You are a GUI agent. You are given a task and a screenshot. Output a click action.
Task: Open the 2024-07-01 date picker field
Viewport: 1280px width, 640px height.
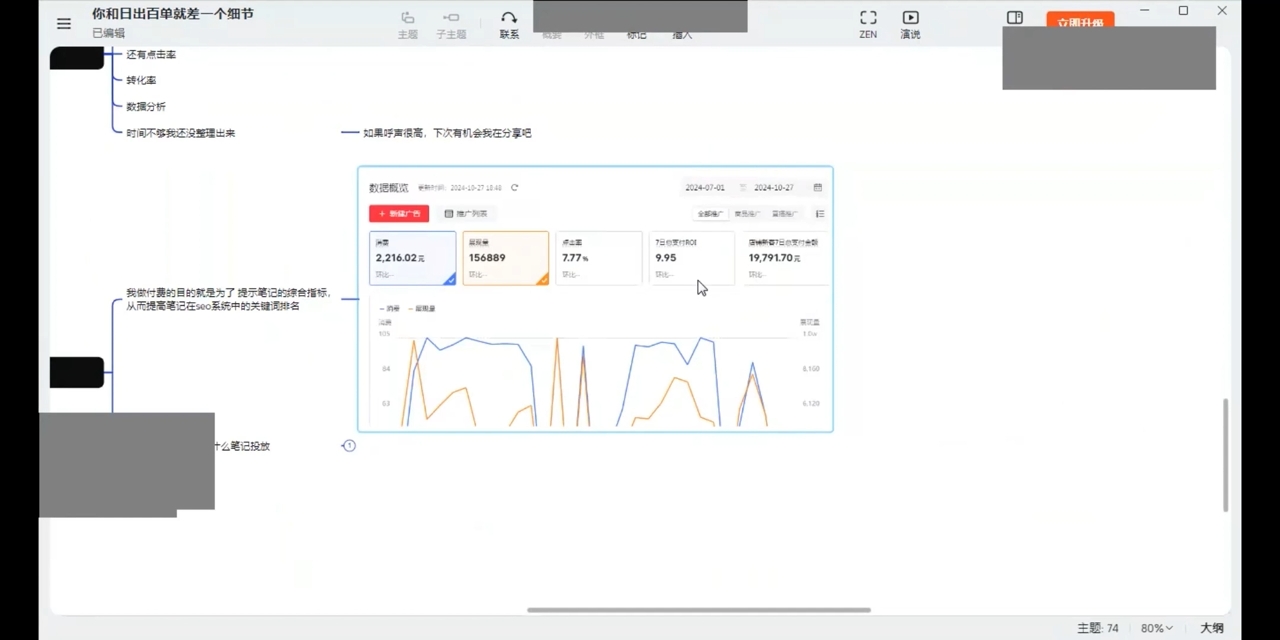pyautogui.click(x=705, y=187)
